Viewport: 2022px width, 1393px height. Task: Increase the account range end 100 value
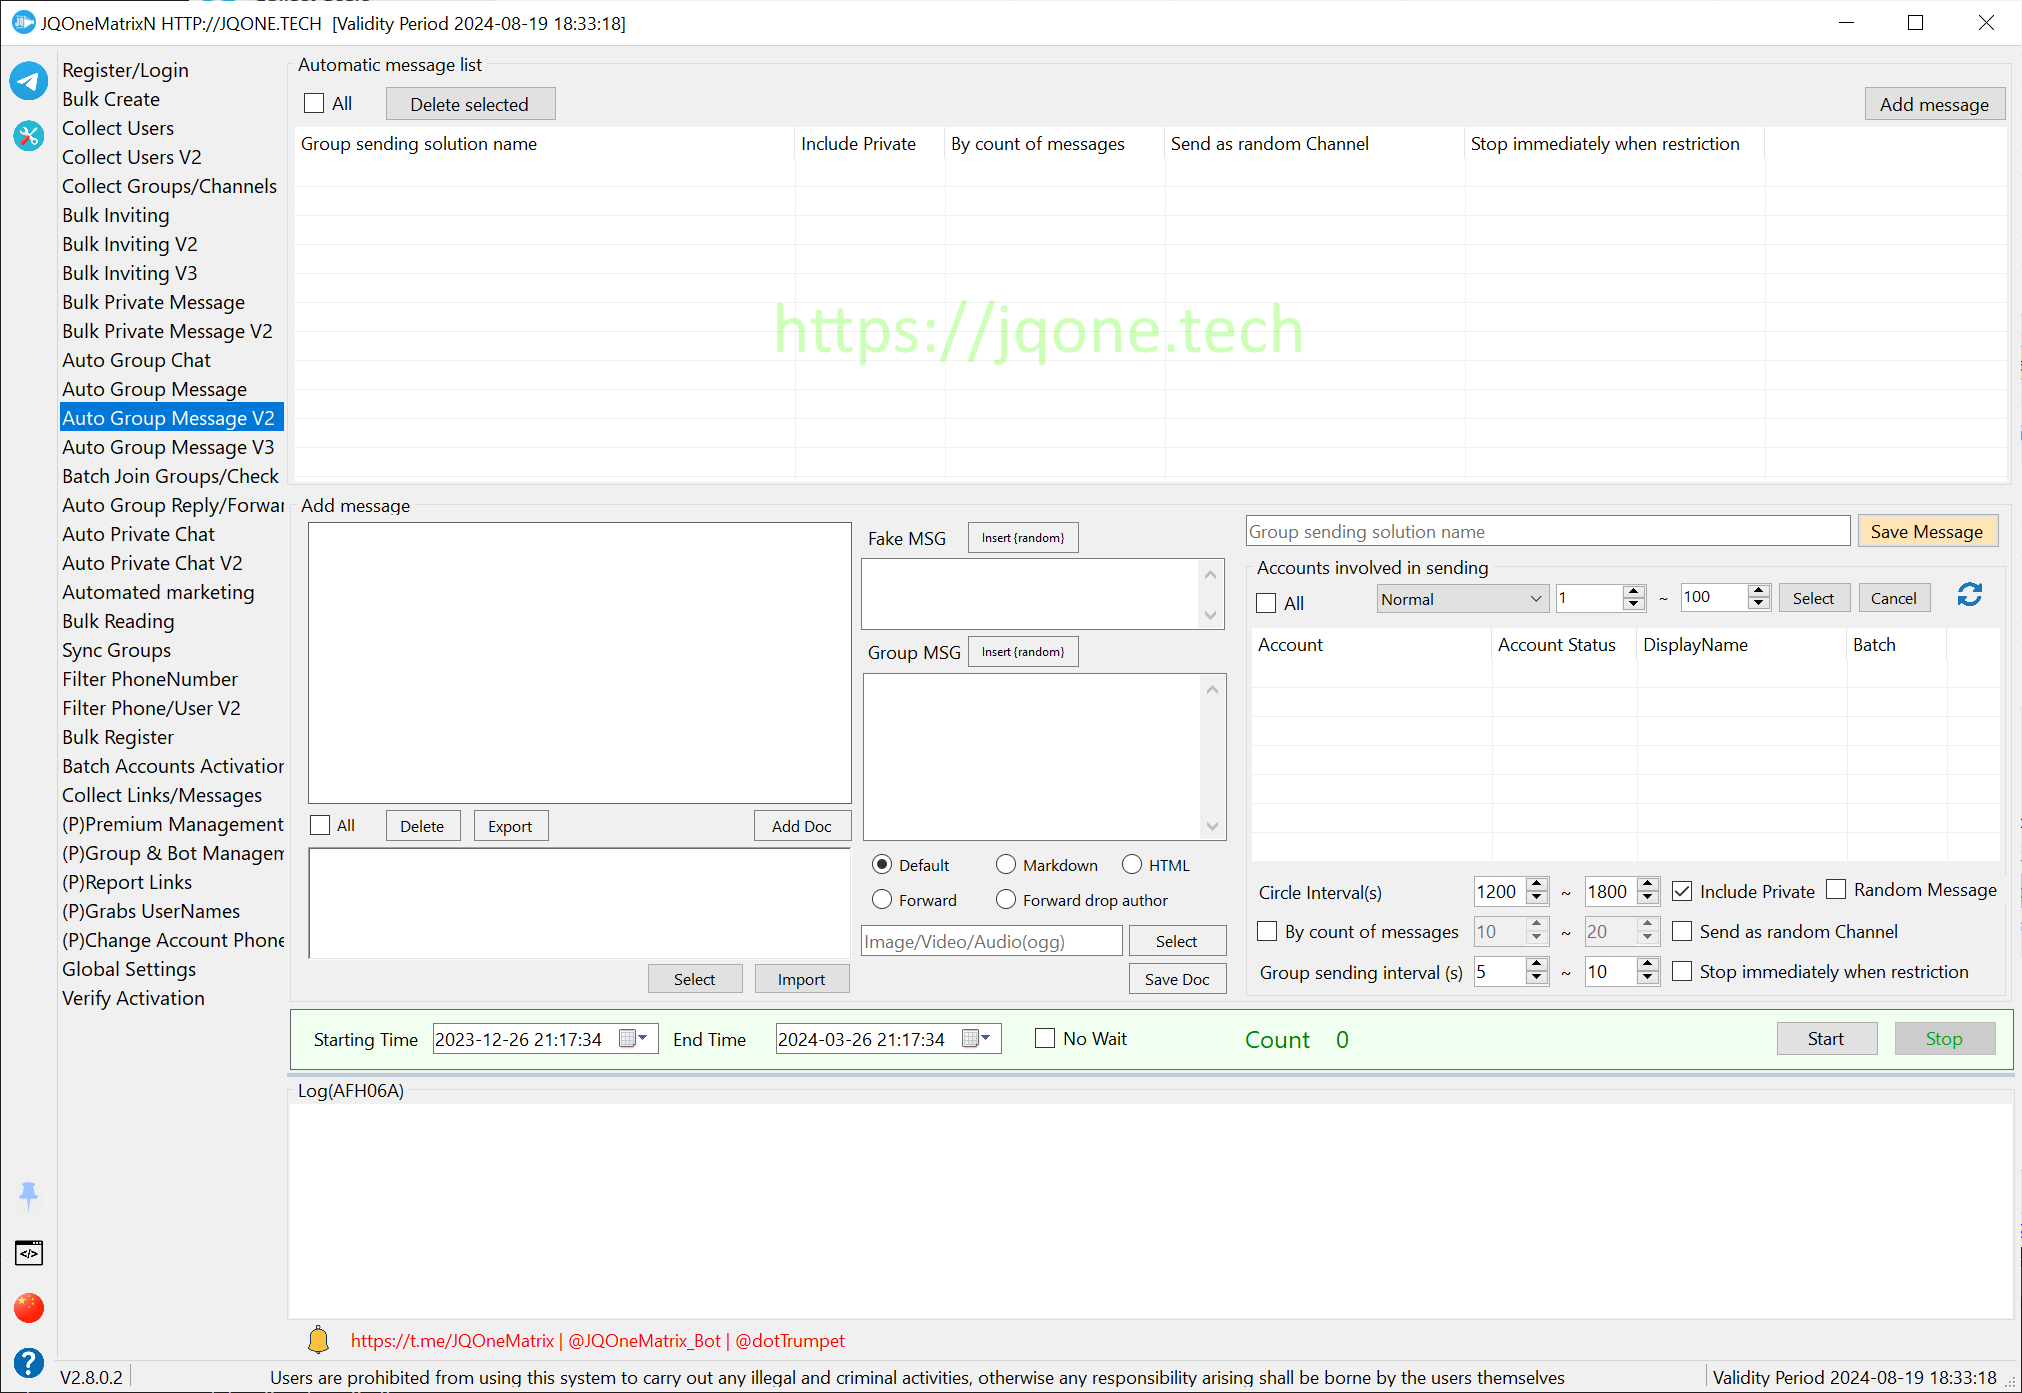(x=1759, y=592)
